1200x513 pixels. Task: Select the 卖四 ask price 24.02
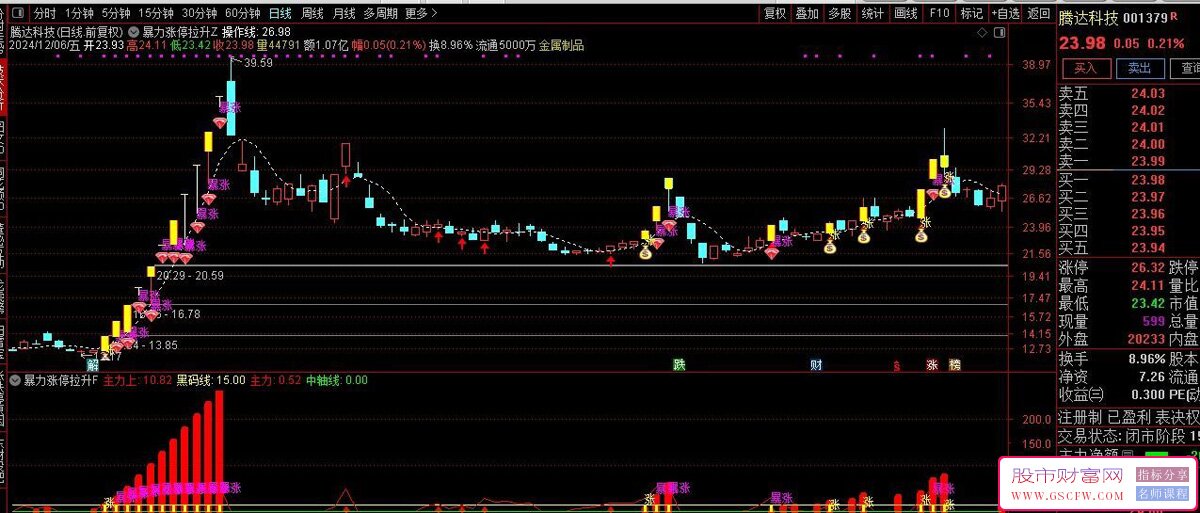click(1148, 111)
